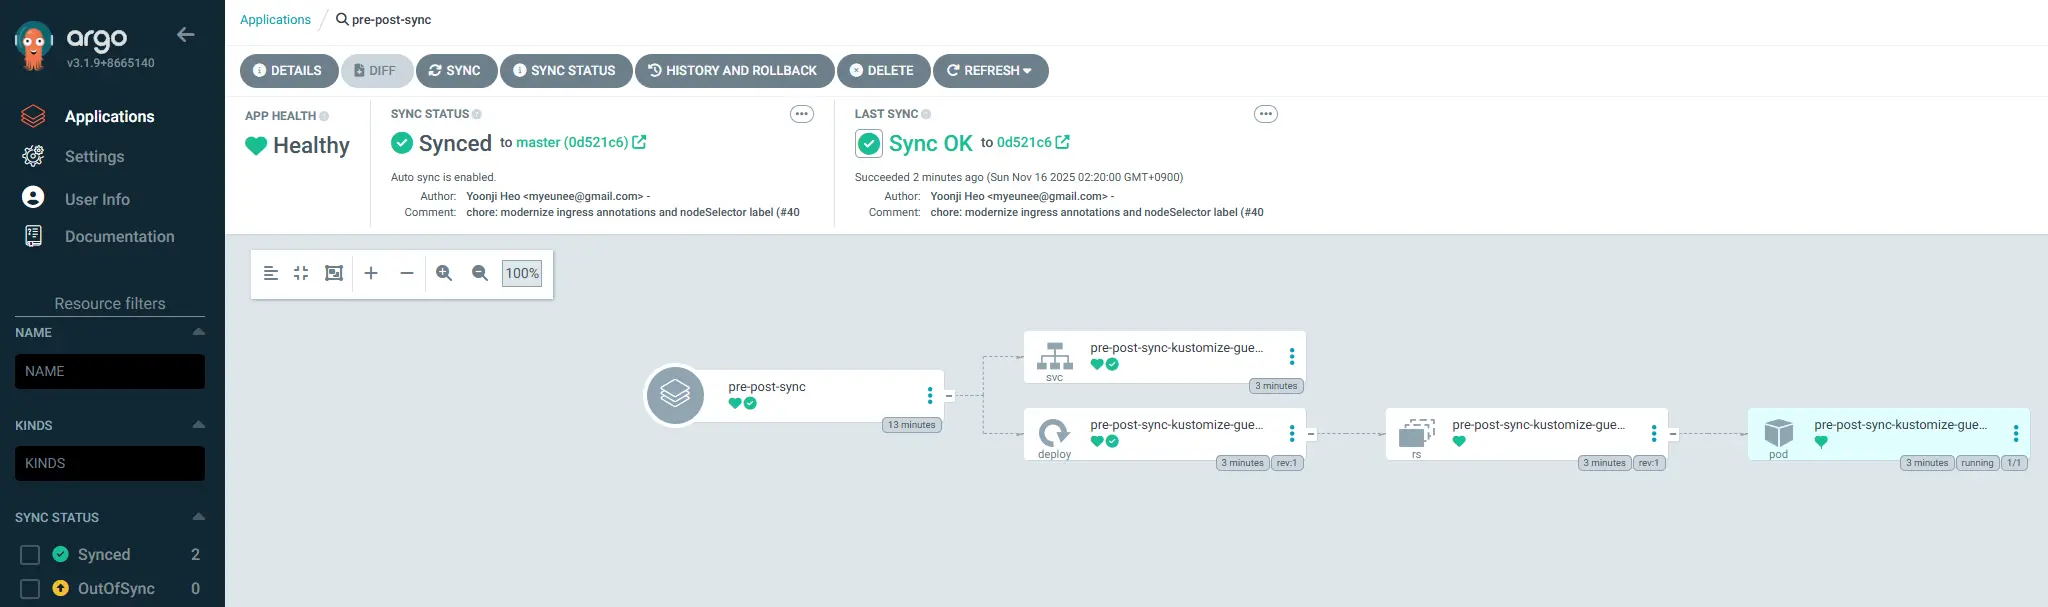Open HISTORY AND ROLLBACK

coord(734,71)
